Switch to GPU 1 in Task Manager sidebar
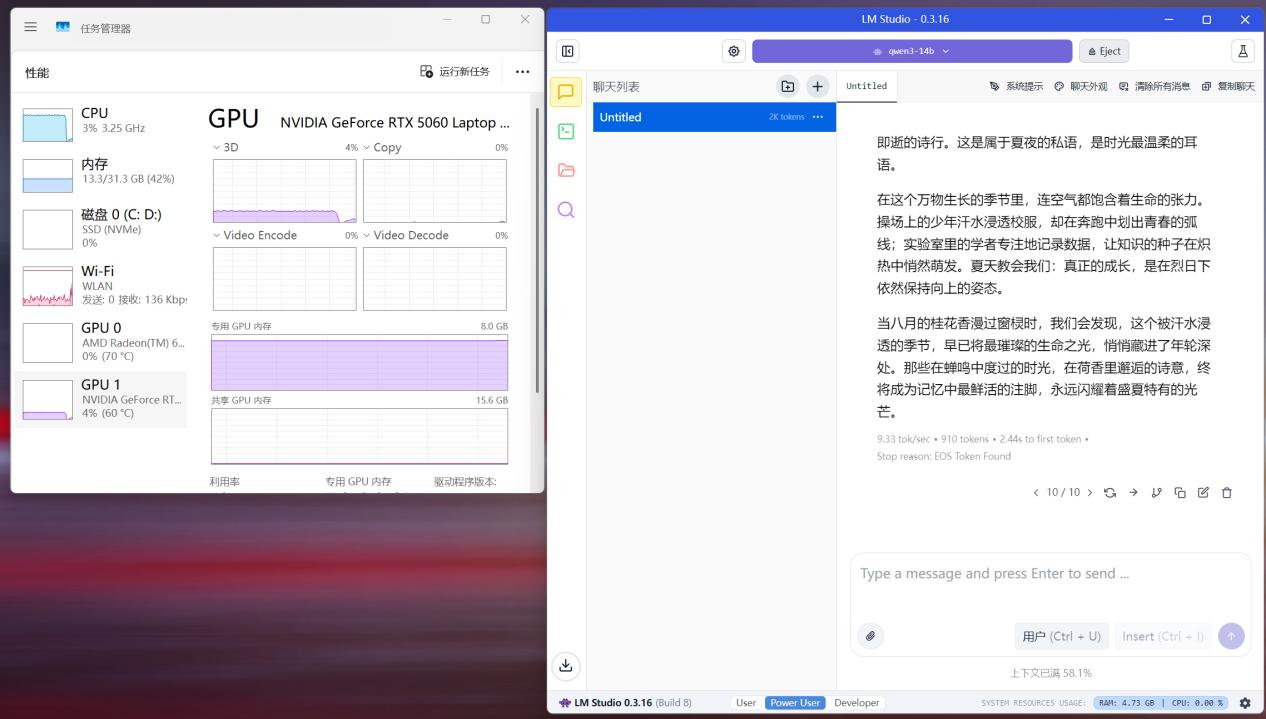 point(100,398)
